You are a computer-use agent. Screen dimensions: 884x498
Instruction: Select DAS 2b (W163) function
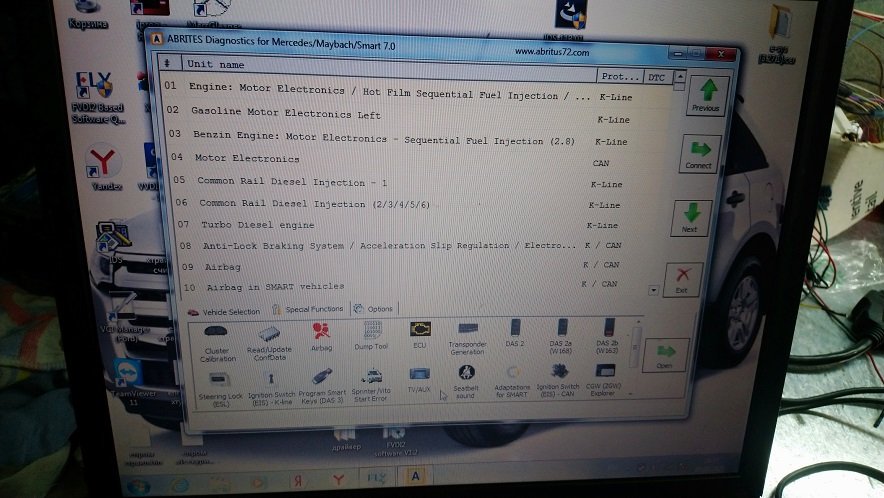pos(607,336)
